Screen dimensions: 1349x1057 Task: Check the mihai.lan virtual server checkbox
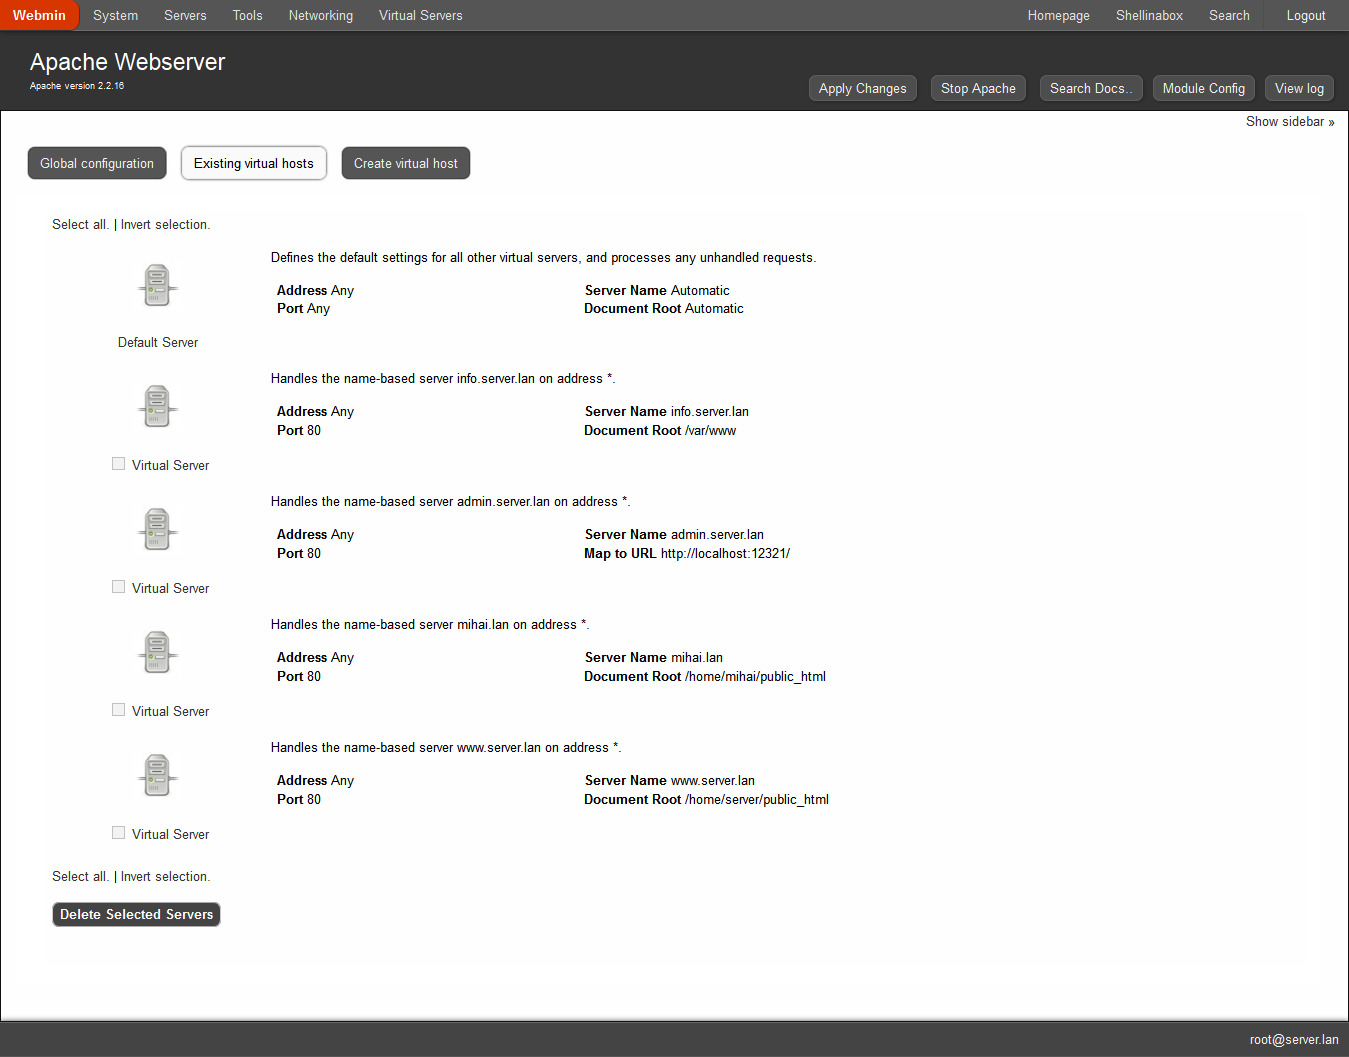coord(119,710)
